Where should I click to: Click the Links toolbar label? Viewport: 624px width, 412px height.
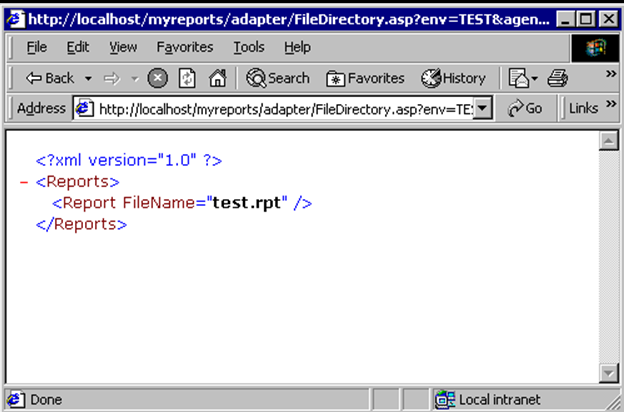583,108
